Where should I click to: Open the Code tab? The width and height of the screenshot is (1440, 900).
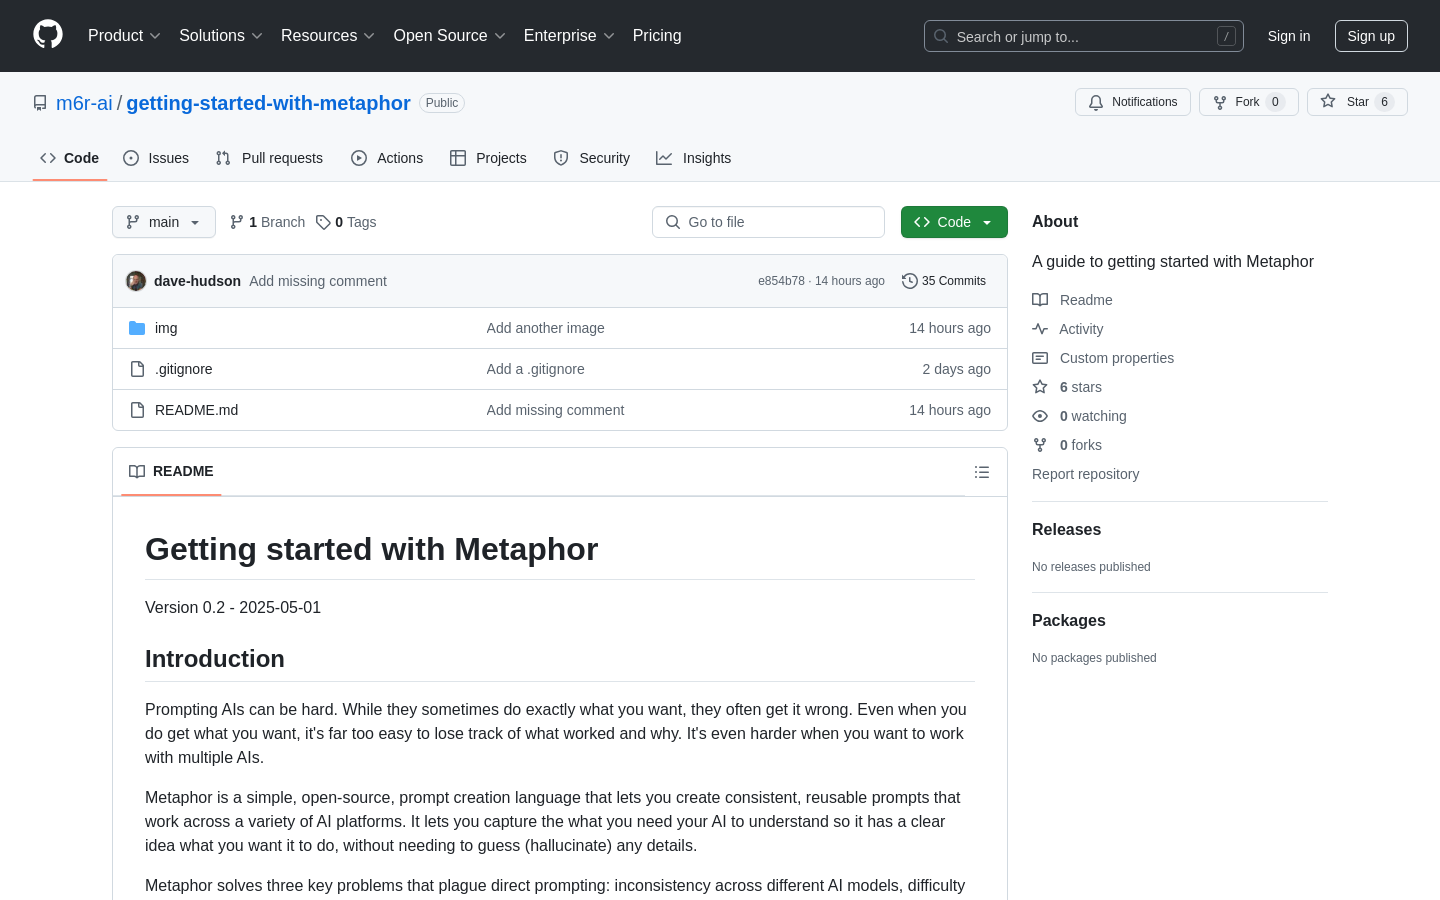(70, 158)
